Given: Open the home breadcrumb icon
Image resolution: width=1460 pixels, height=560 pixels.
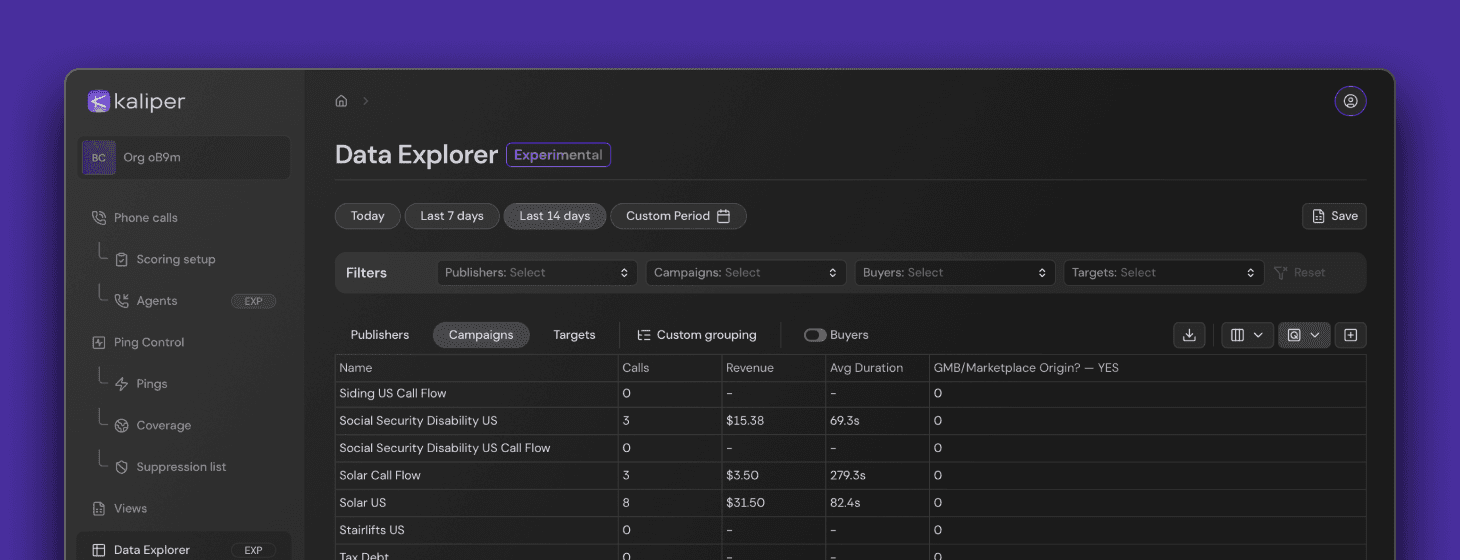Looking at the screenshot, I should click(x=341, y=101).
